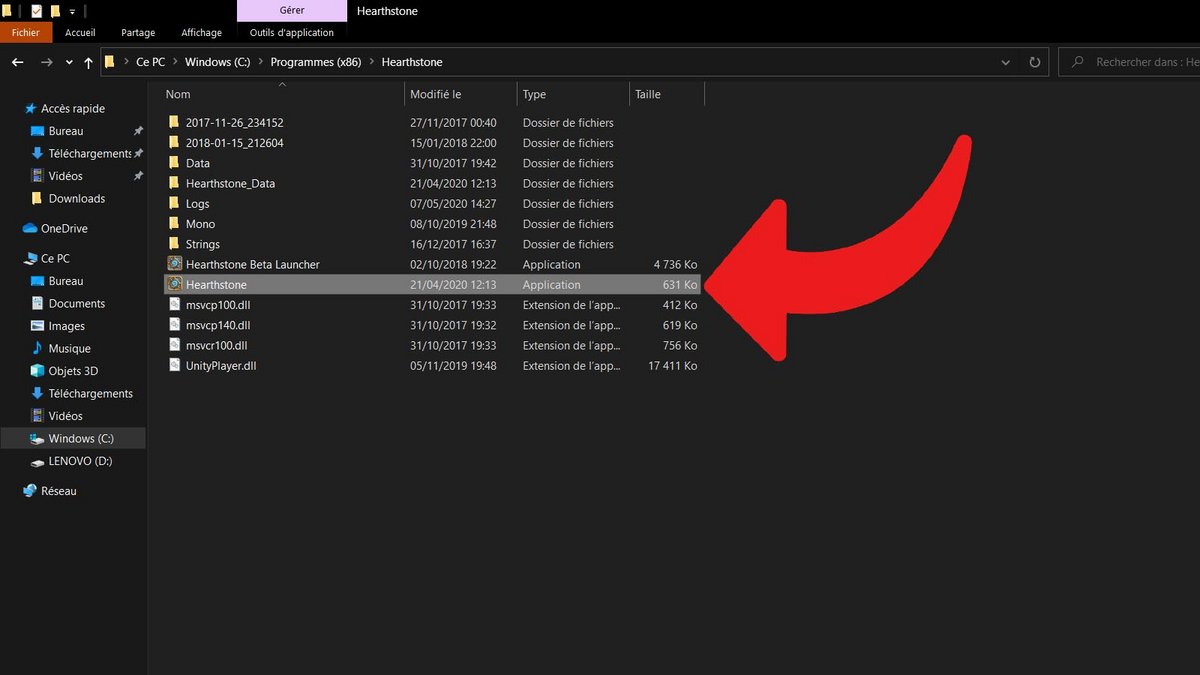This screenshot has height=675, width=1200.
Task: Click Ce PC in the address path
Action: click(x=151, y=62)
